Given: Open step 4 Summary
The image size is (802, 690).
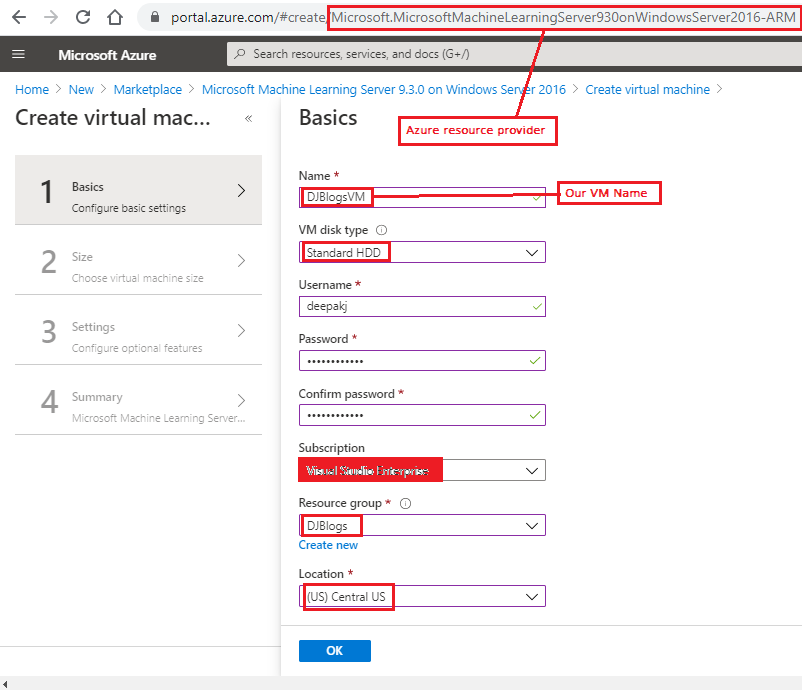Looking at the screenshot, I should coord(139,400).
